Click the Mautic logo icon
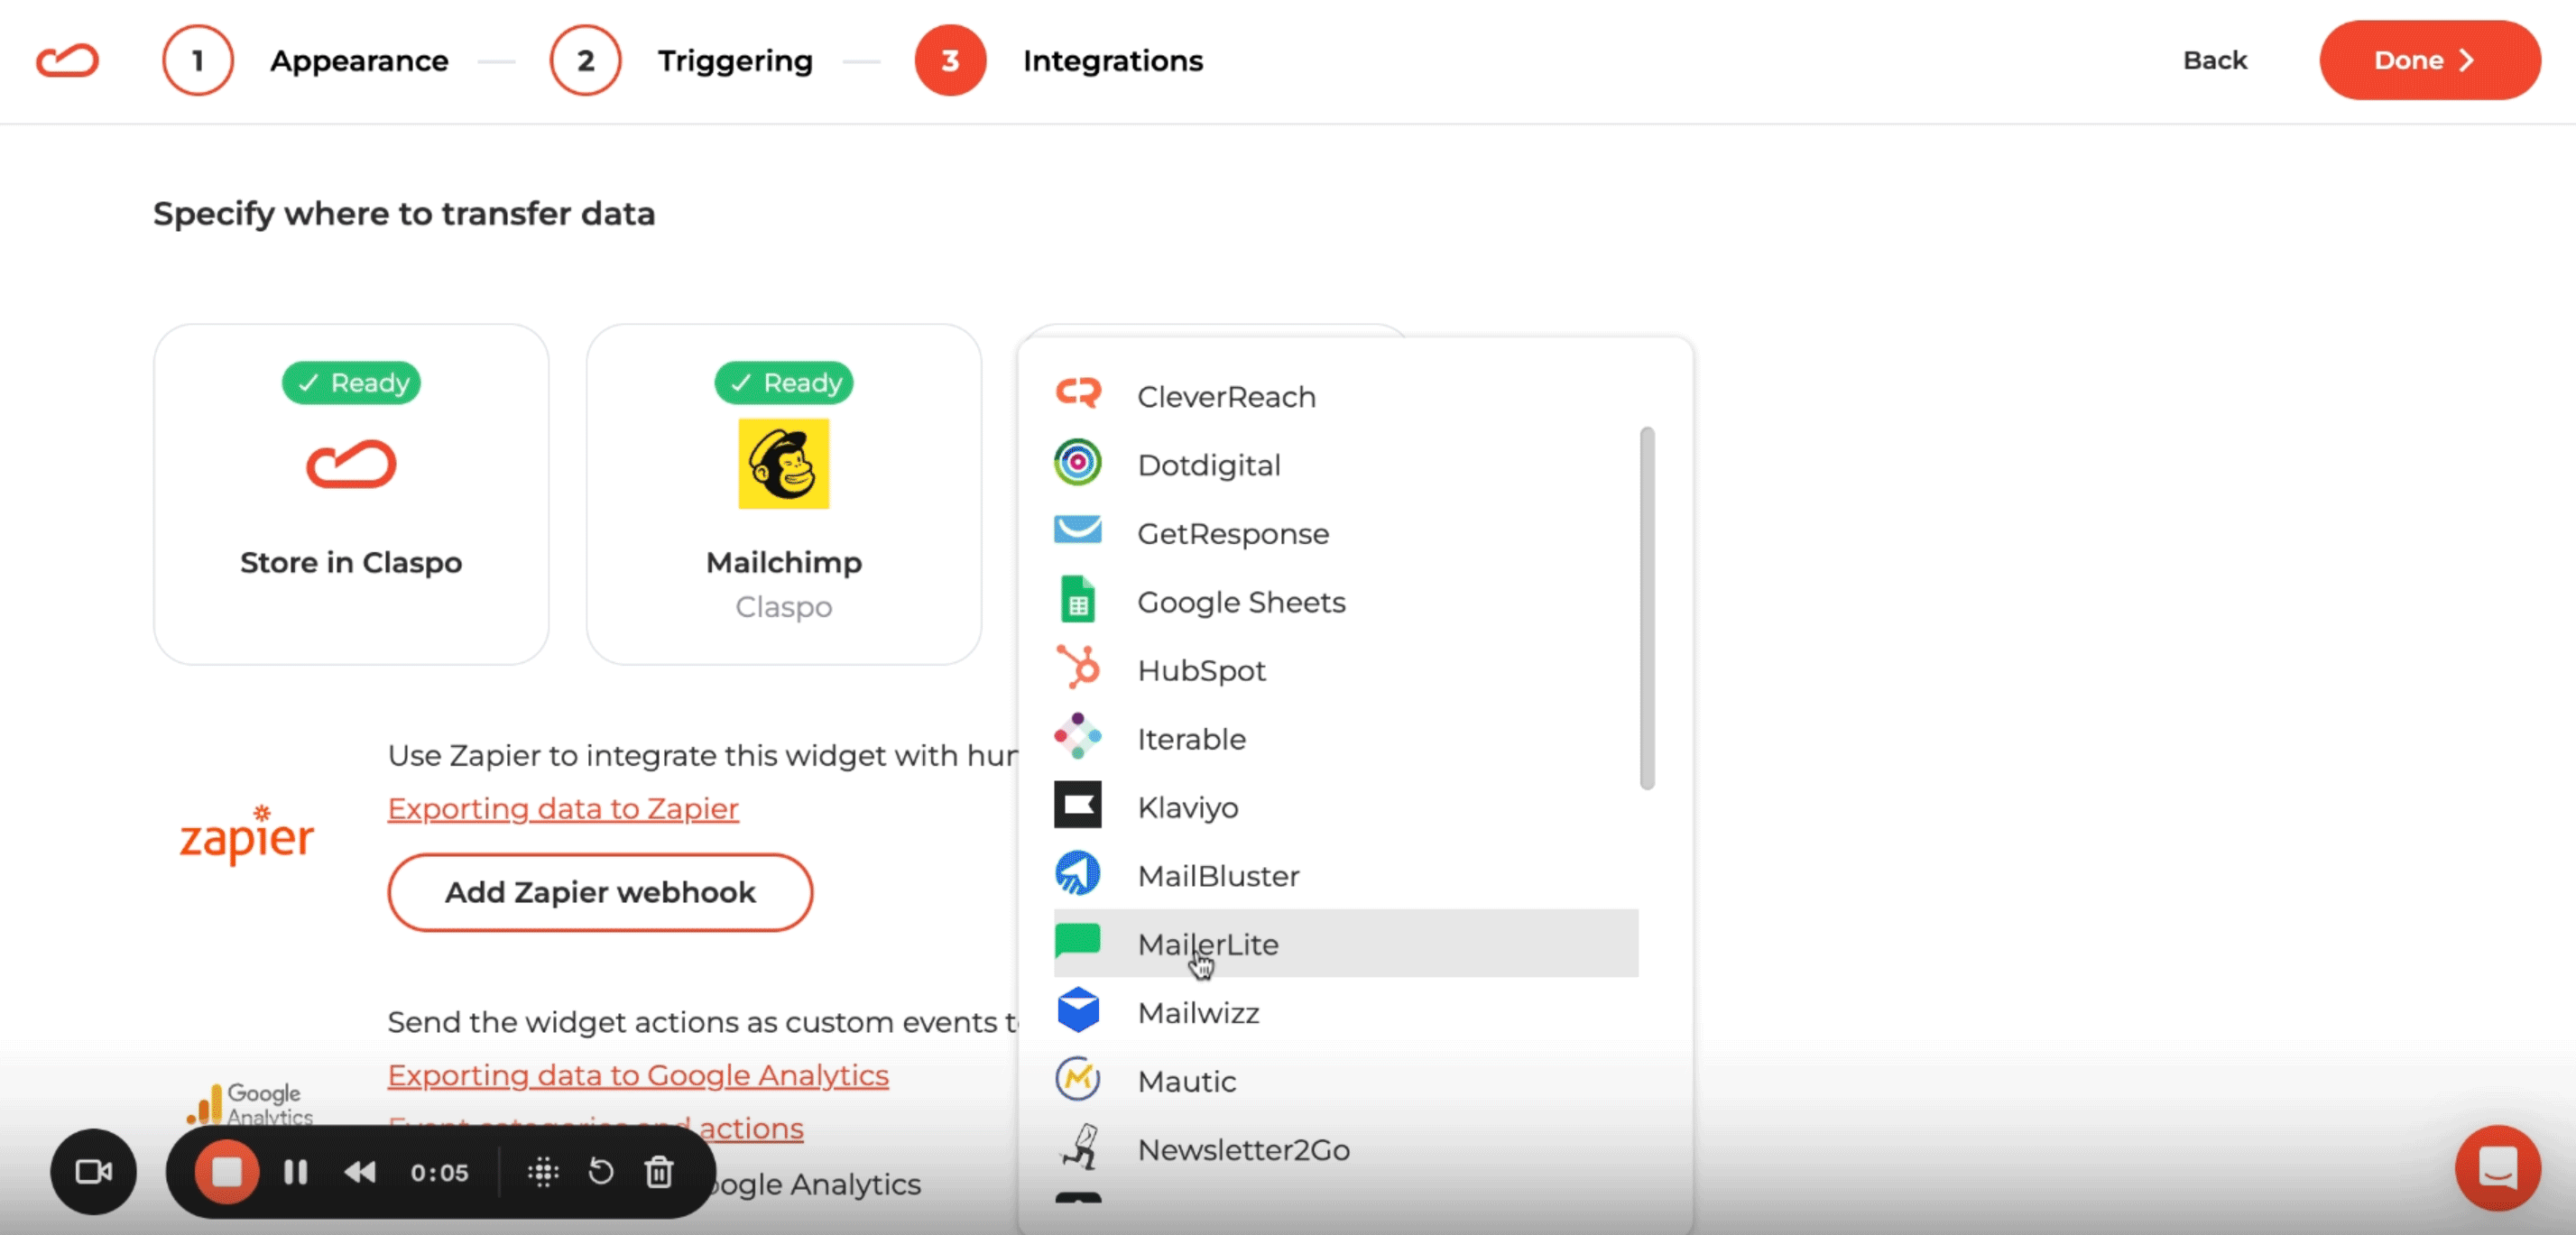 (x=1077, y=1078)
